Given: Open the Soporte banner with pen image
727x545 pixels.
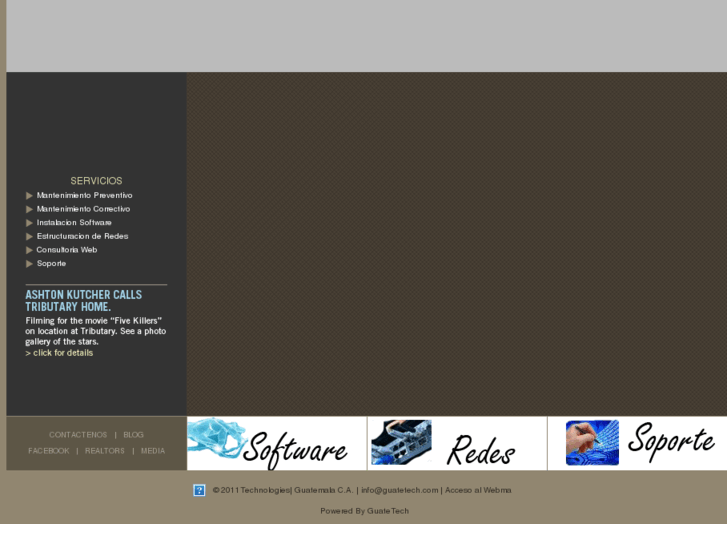Looking at the screenshot, I should (638, 443).
